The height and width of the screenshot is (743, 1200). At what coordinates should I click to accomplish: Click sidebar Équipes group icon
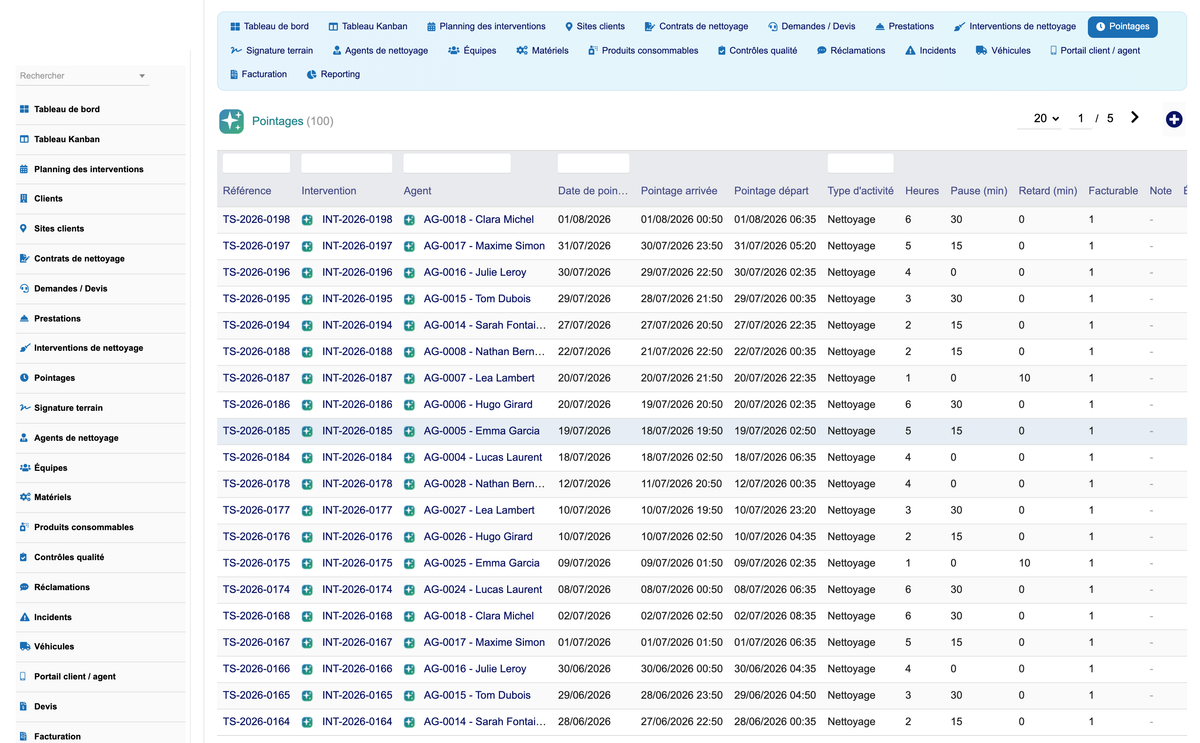[x=24, y=468]
